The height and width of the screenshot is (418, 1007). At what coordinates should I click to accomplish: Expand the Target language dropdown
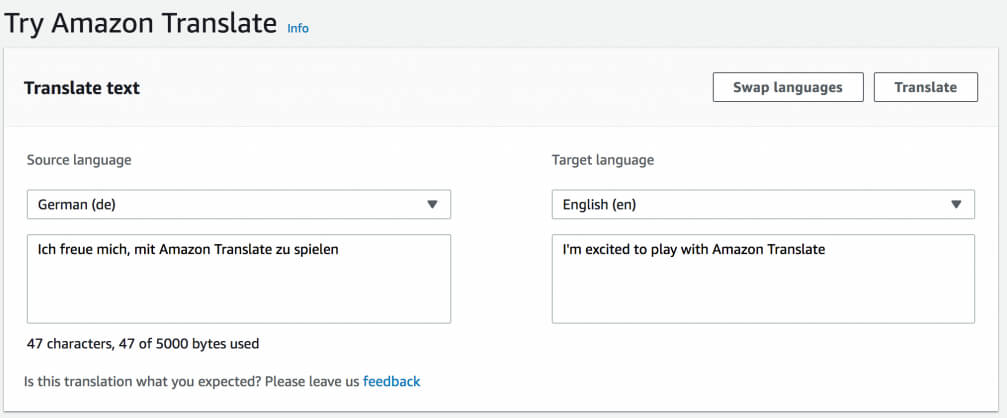tap(762, 204)
